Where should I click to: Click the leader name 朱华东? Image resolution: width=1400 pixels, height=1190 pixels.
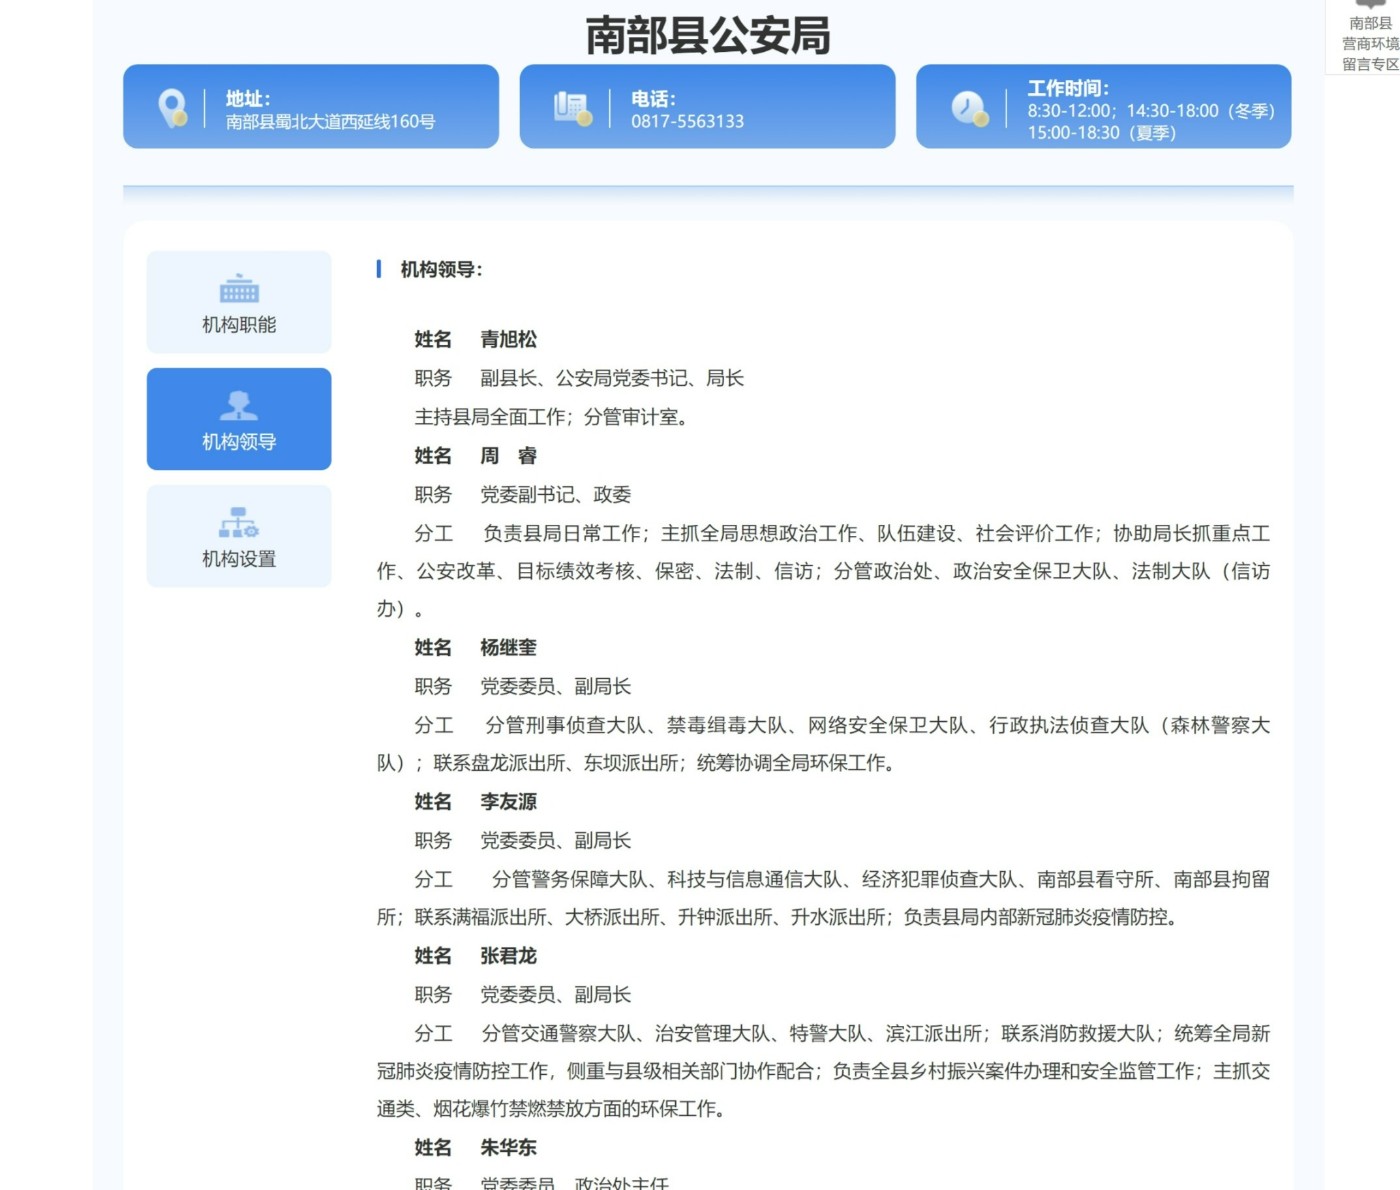pyautogui.click(x=508, y=1147)
